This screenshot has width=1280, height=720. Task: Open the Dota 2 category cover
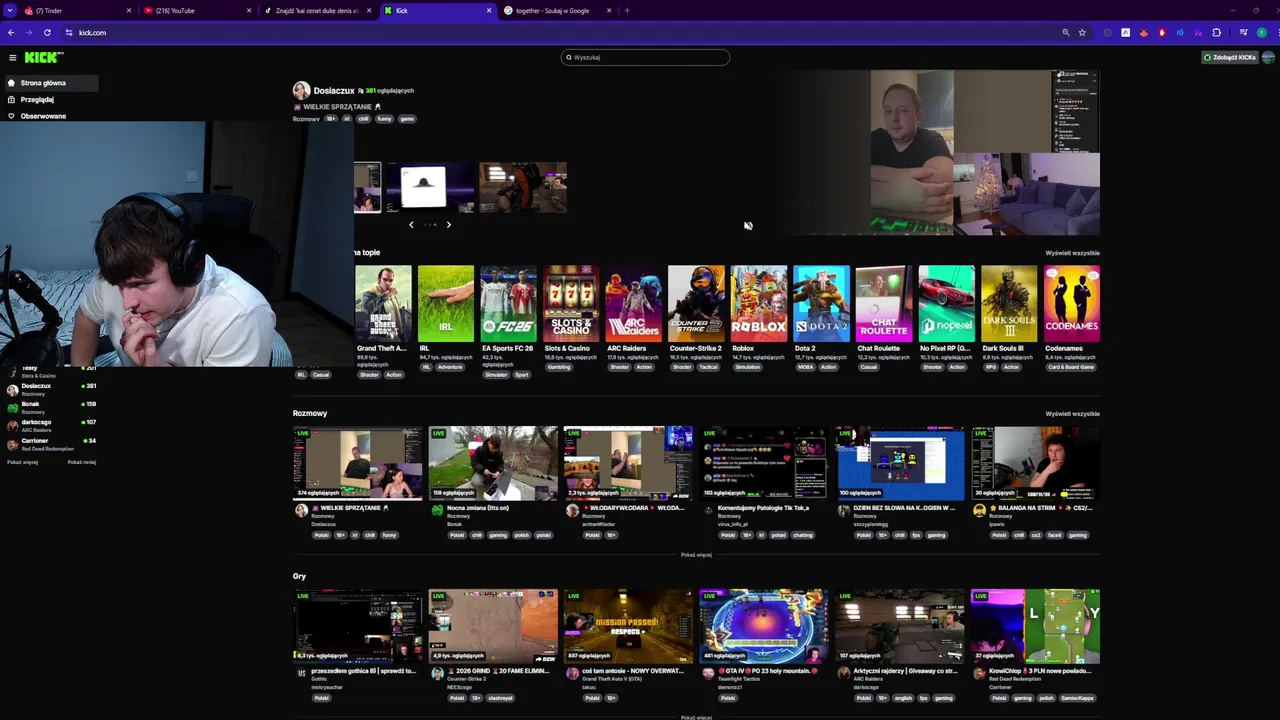(x=821, y=304)
